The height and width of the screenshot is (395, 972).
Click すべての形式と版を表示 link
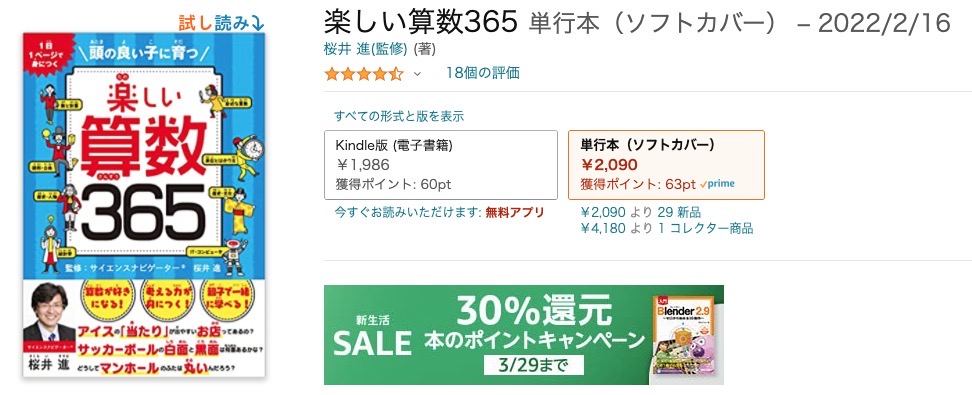(399, 116)
